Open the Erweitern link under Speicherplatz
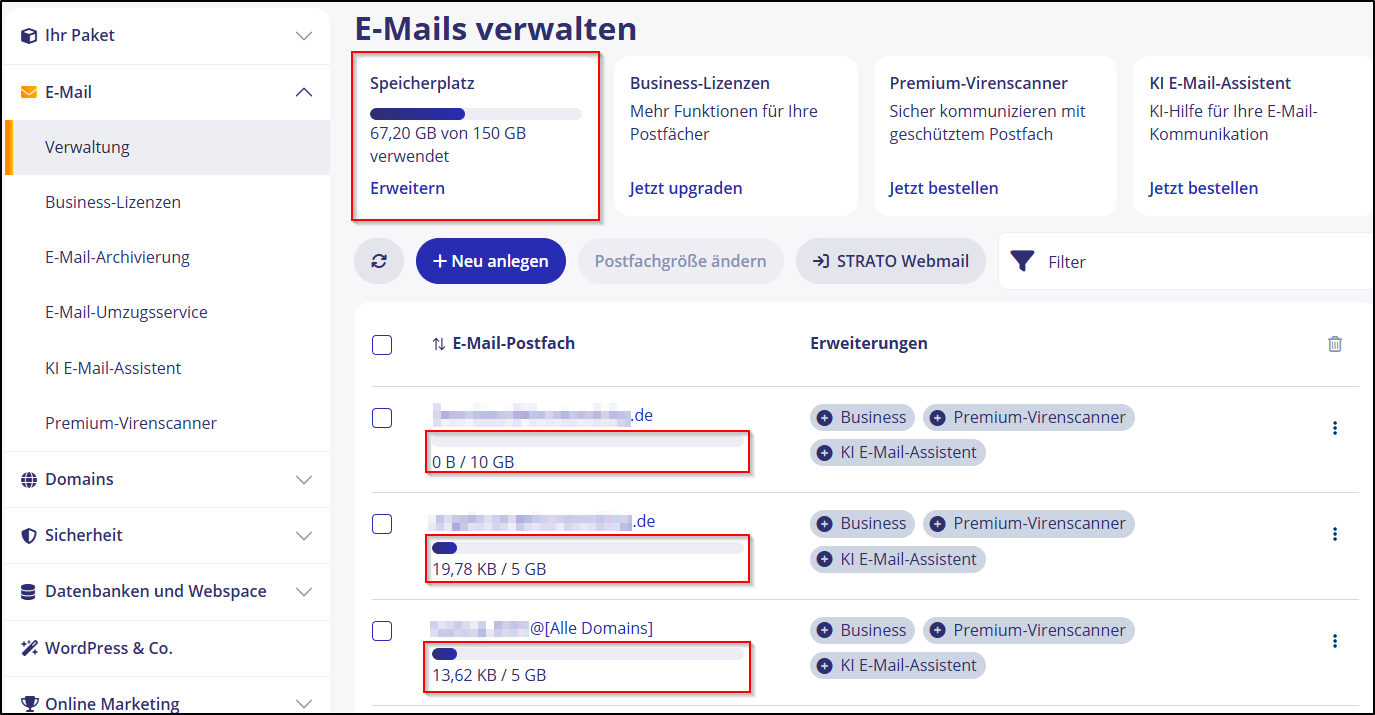Viewport: 1375px width, 715px height. tap(407, 187)
